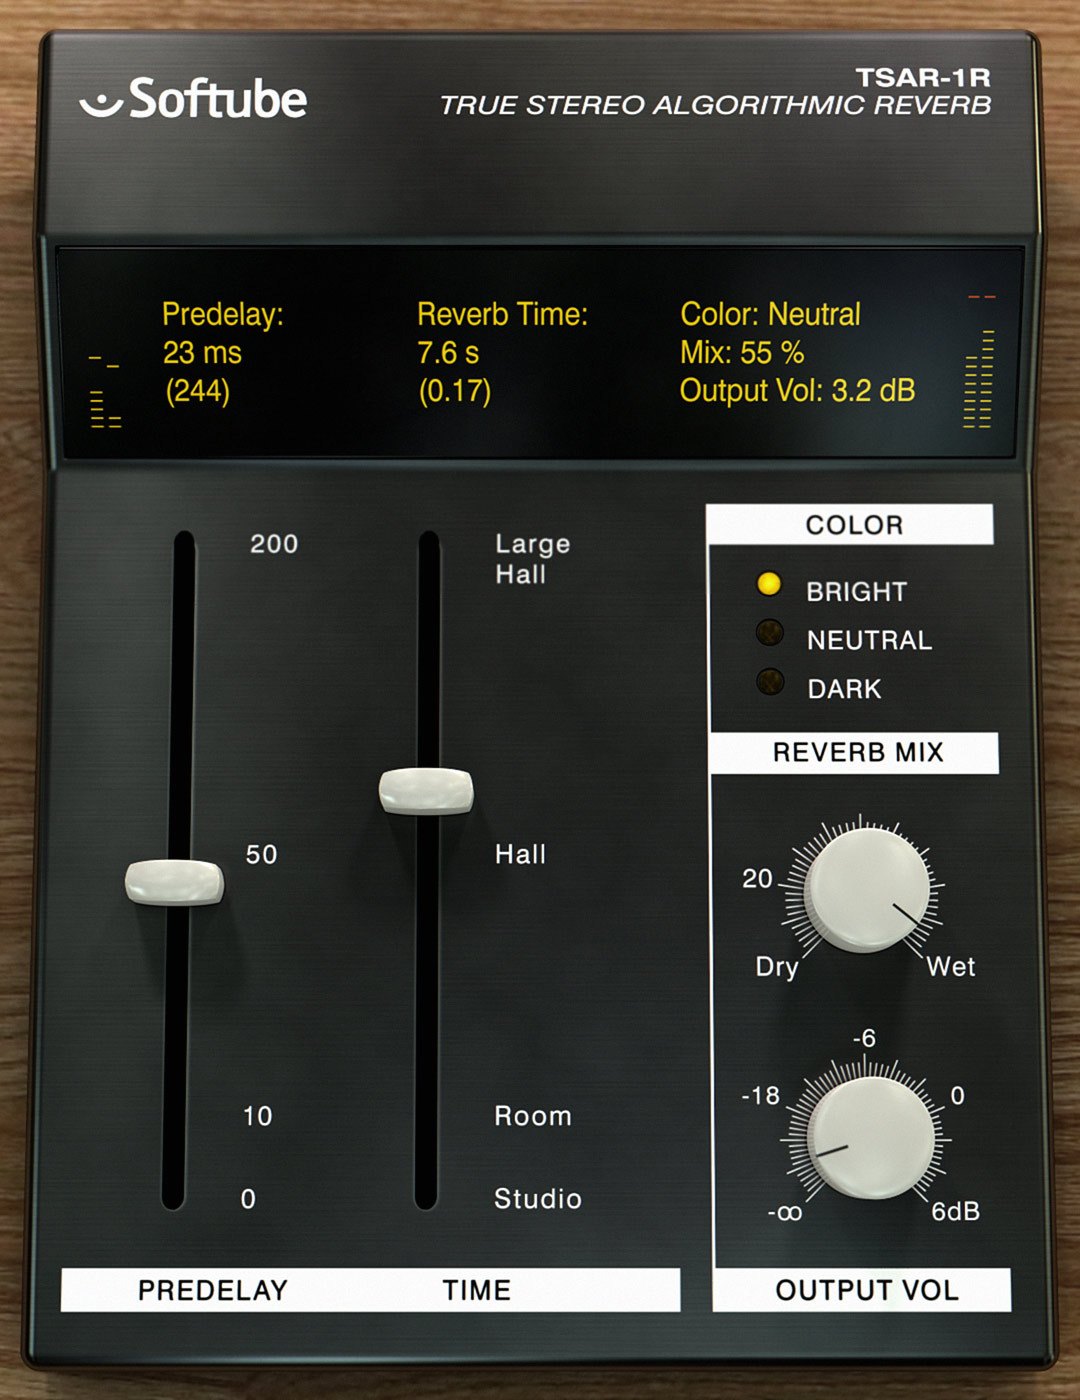Click the Time slider handle near Hall
Viewport: 1080px width, 1400px height.
tap(426, 789)
